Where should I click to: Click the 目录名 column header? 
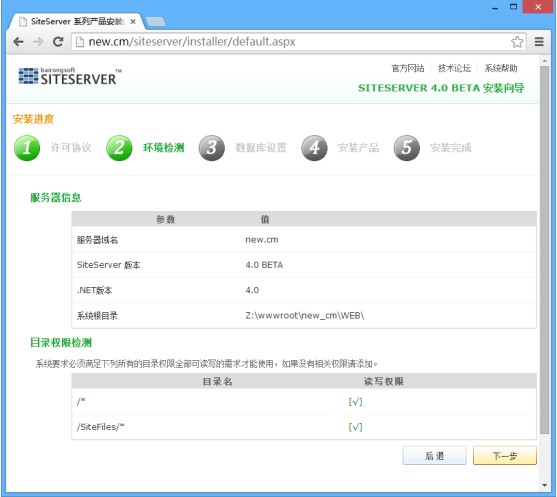217,382
